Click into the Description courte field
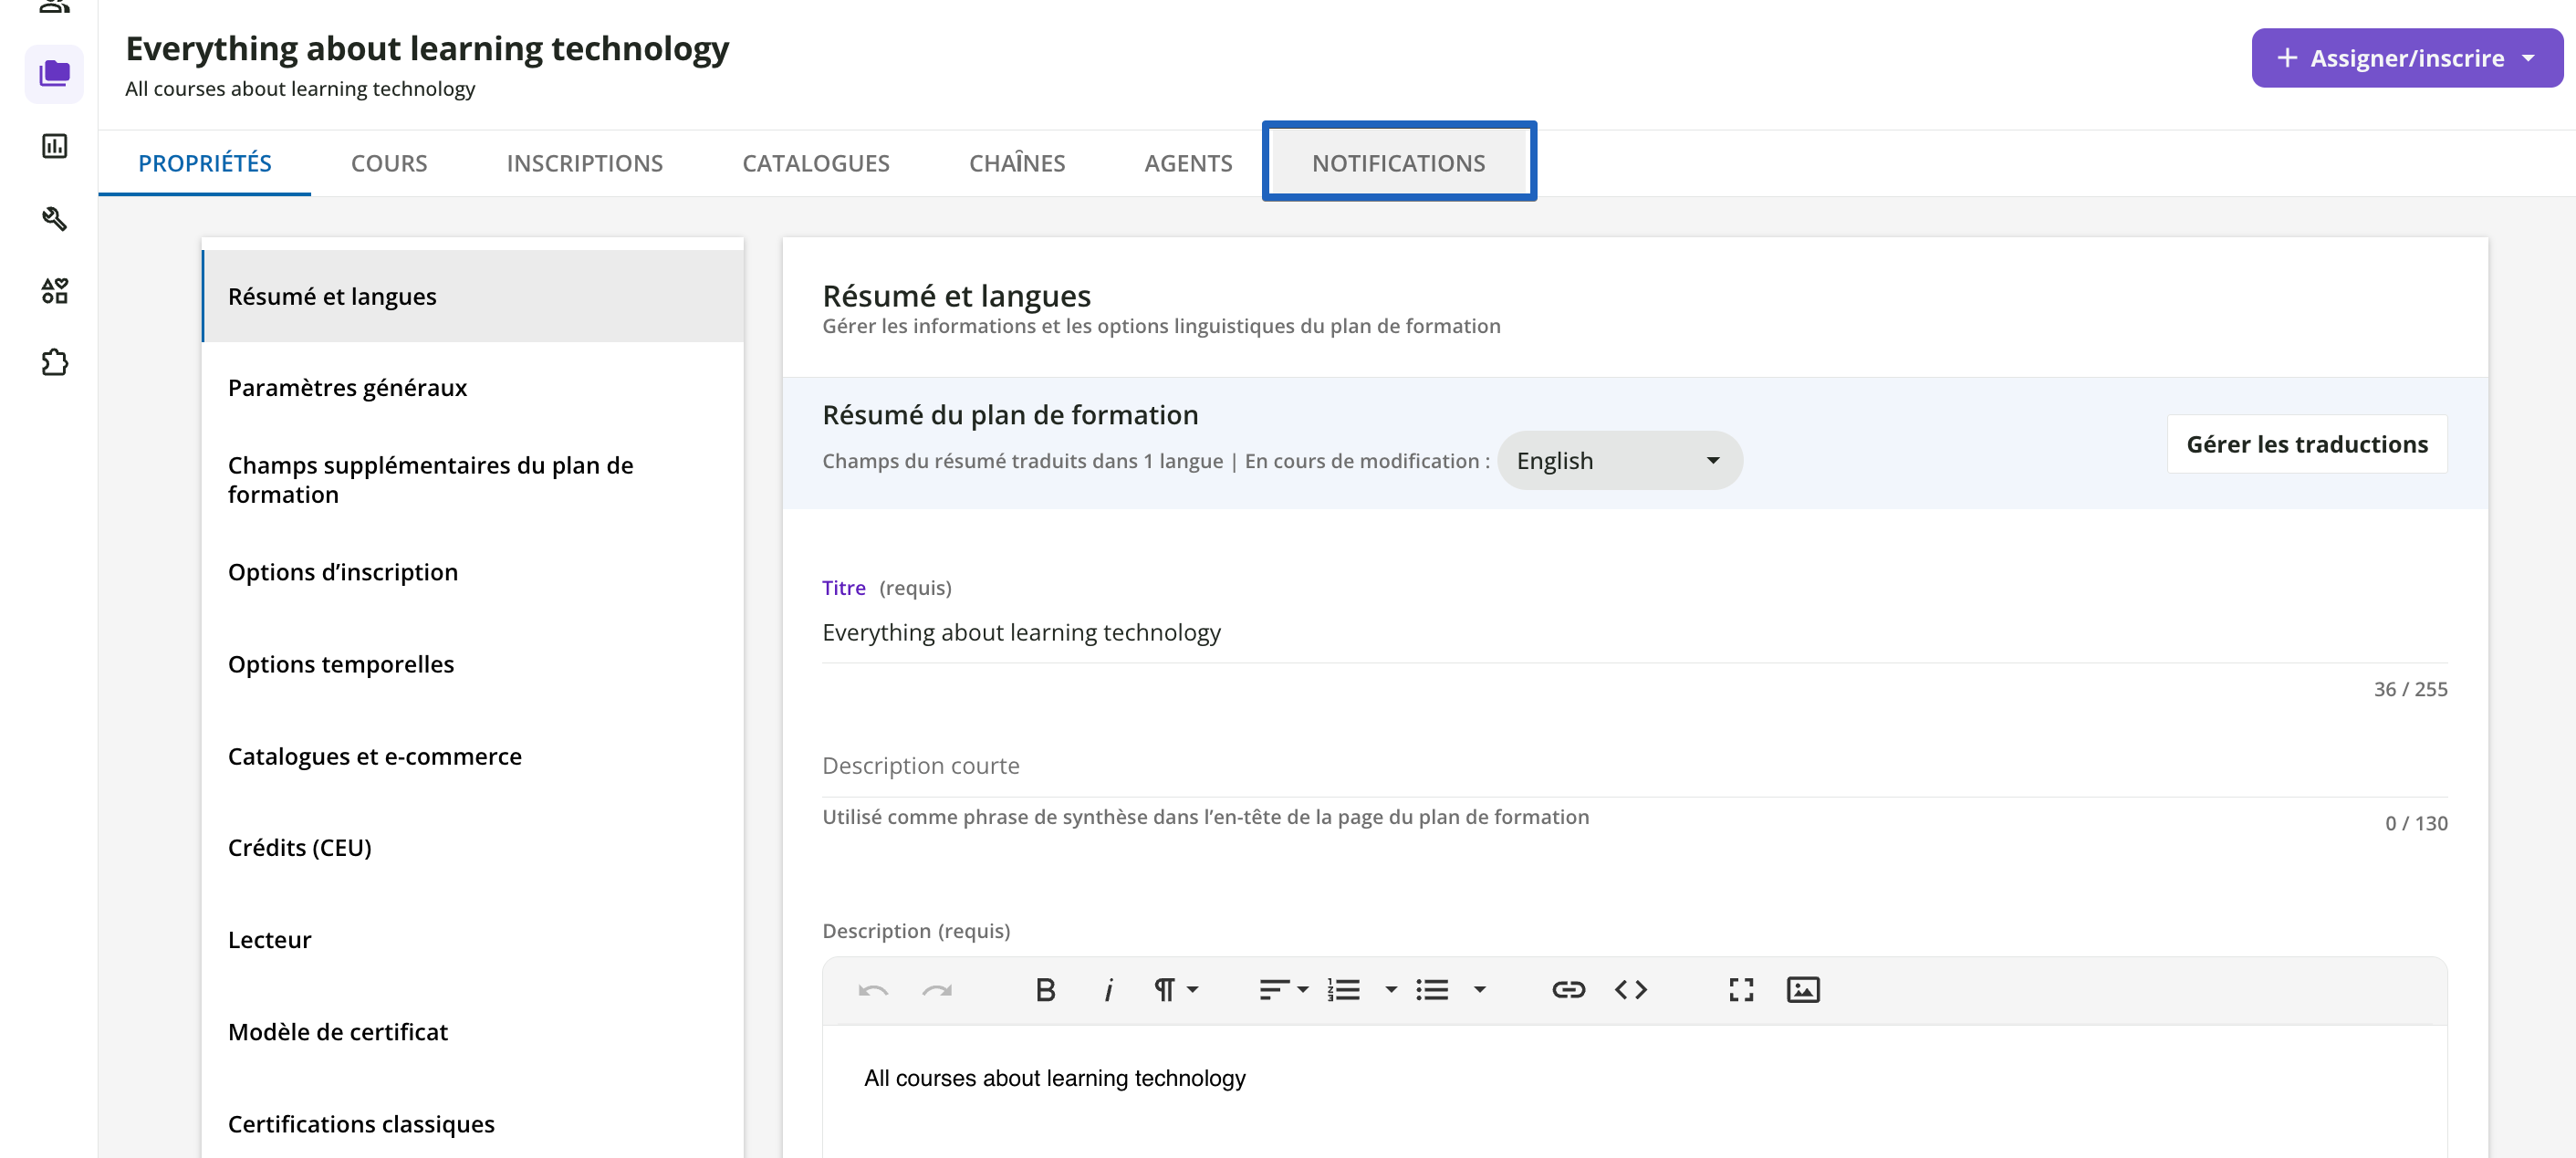2576x1158 pixels. [x=1634, y=766]
